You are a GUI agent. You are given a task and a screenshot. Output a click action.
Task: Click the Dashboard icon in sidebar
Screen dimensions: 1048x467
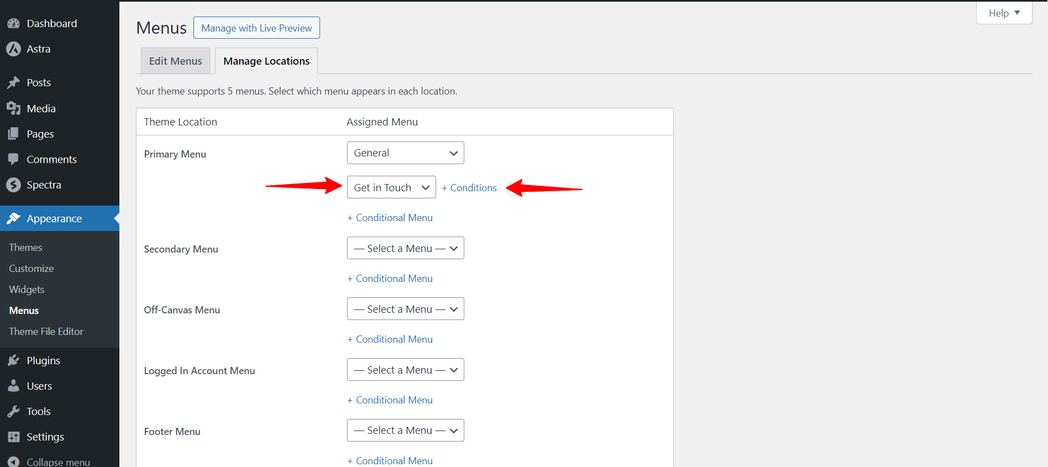coord(13,23)
